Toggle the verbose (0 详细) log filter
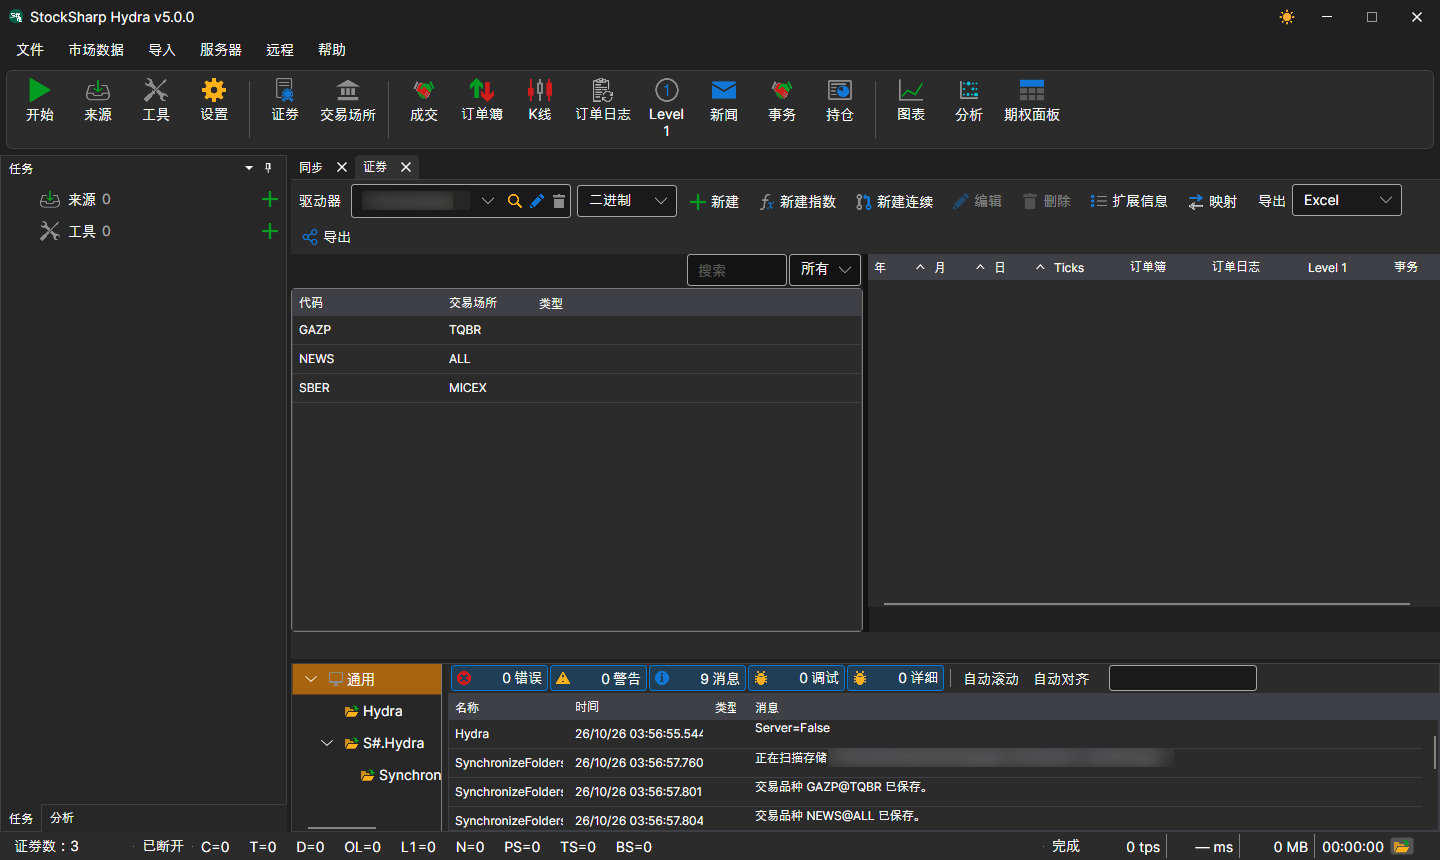 pos(895,678)
